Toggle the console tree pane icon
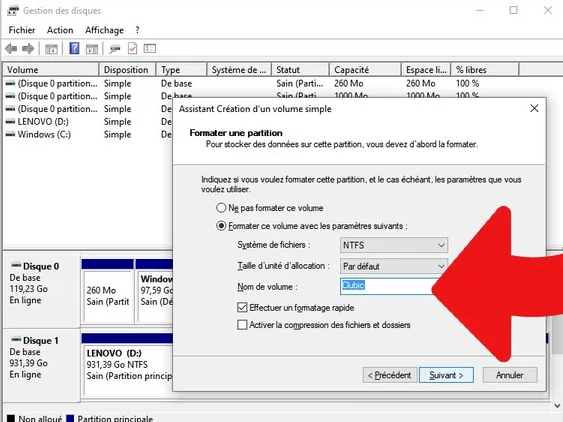 pos(51,49)
